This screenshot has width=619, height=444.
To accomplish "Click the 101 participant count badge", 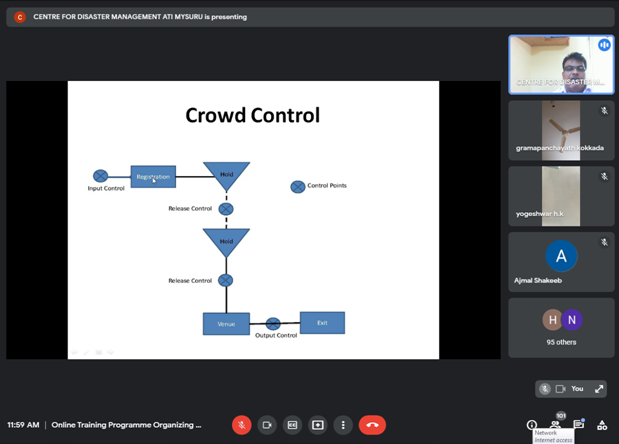I will pos(561,416).
